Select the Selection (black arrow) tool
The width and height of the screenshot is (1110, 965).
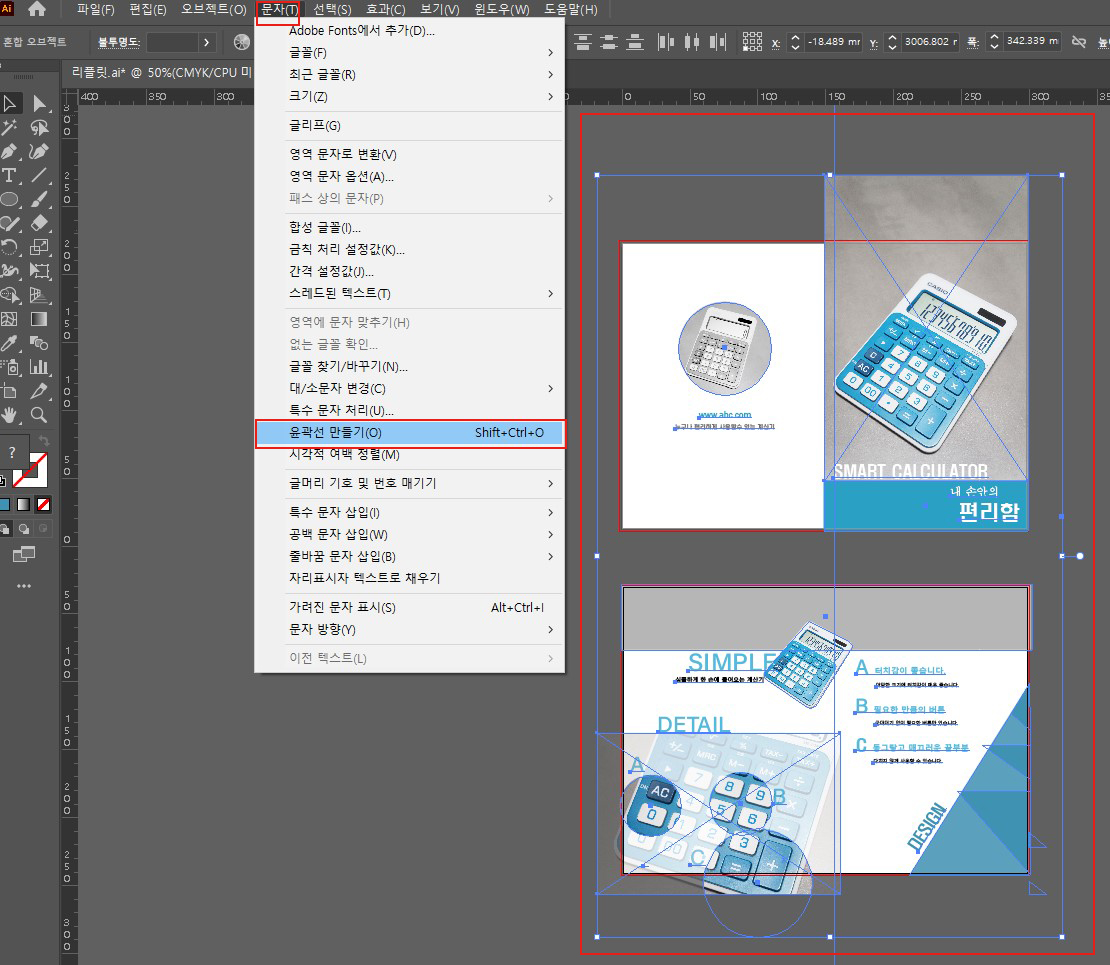[x=10, y=103]
